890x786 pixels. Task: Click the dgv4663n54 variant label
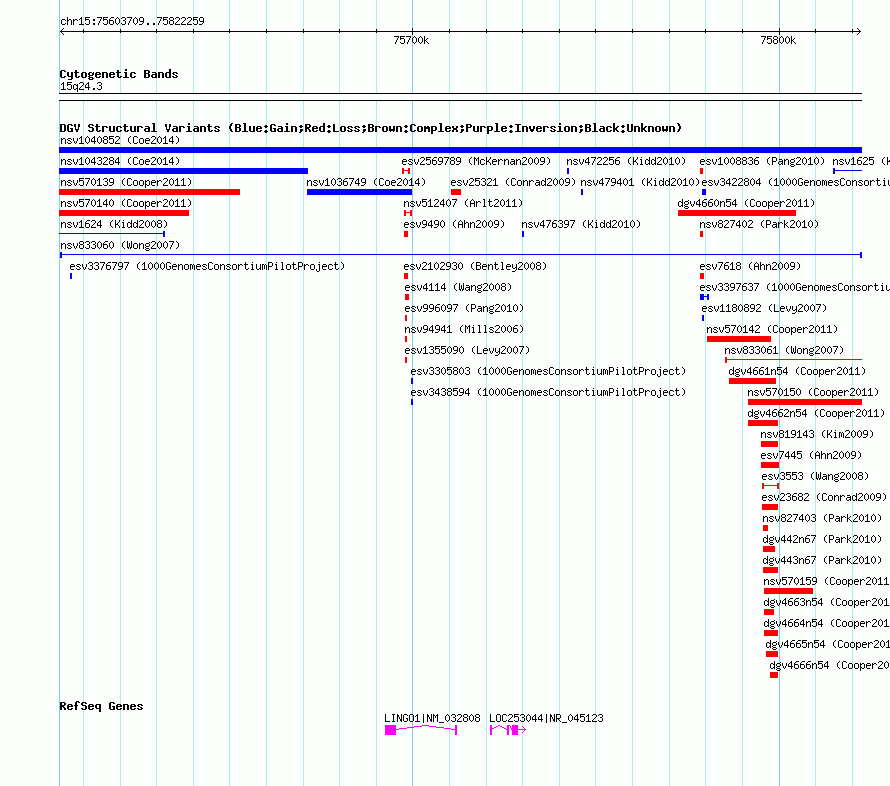[x=826, y=602]
